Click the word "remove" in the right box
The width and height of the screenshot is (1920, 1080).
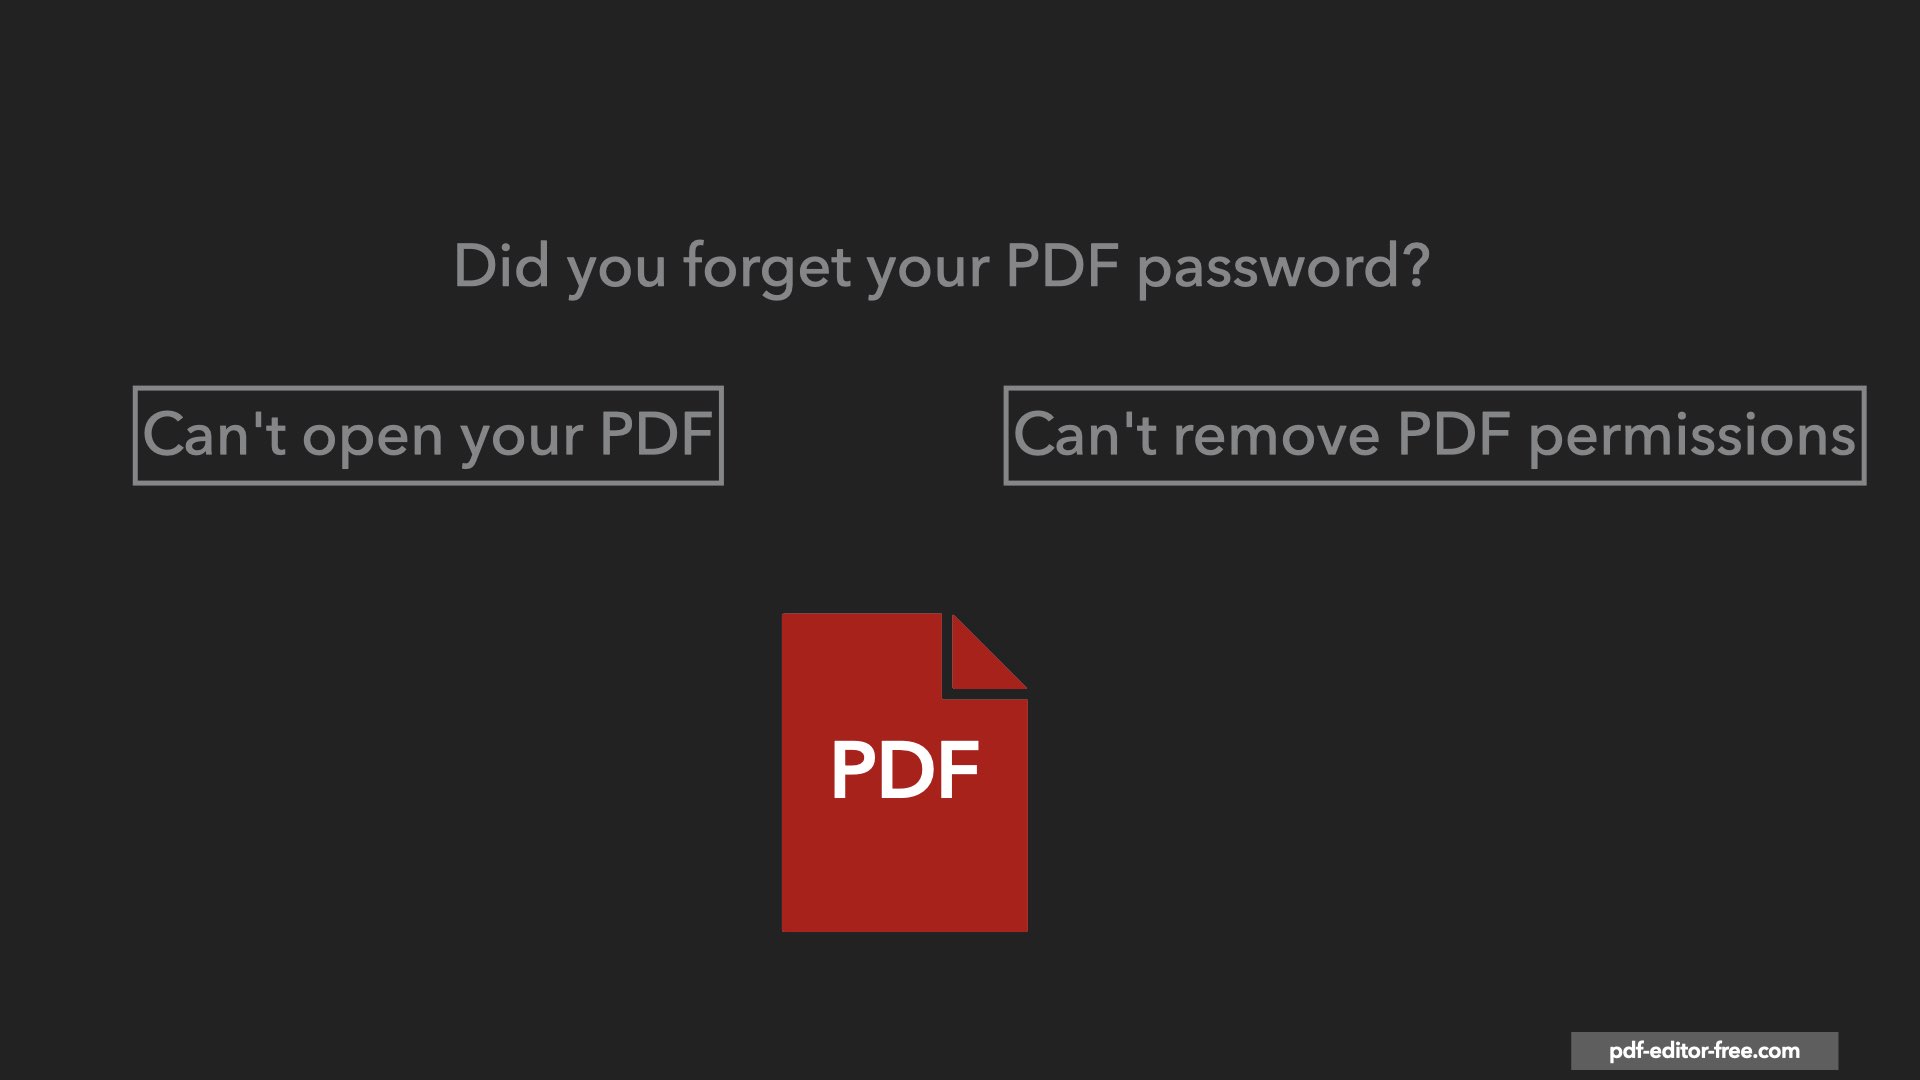tap(1276, 436)
